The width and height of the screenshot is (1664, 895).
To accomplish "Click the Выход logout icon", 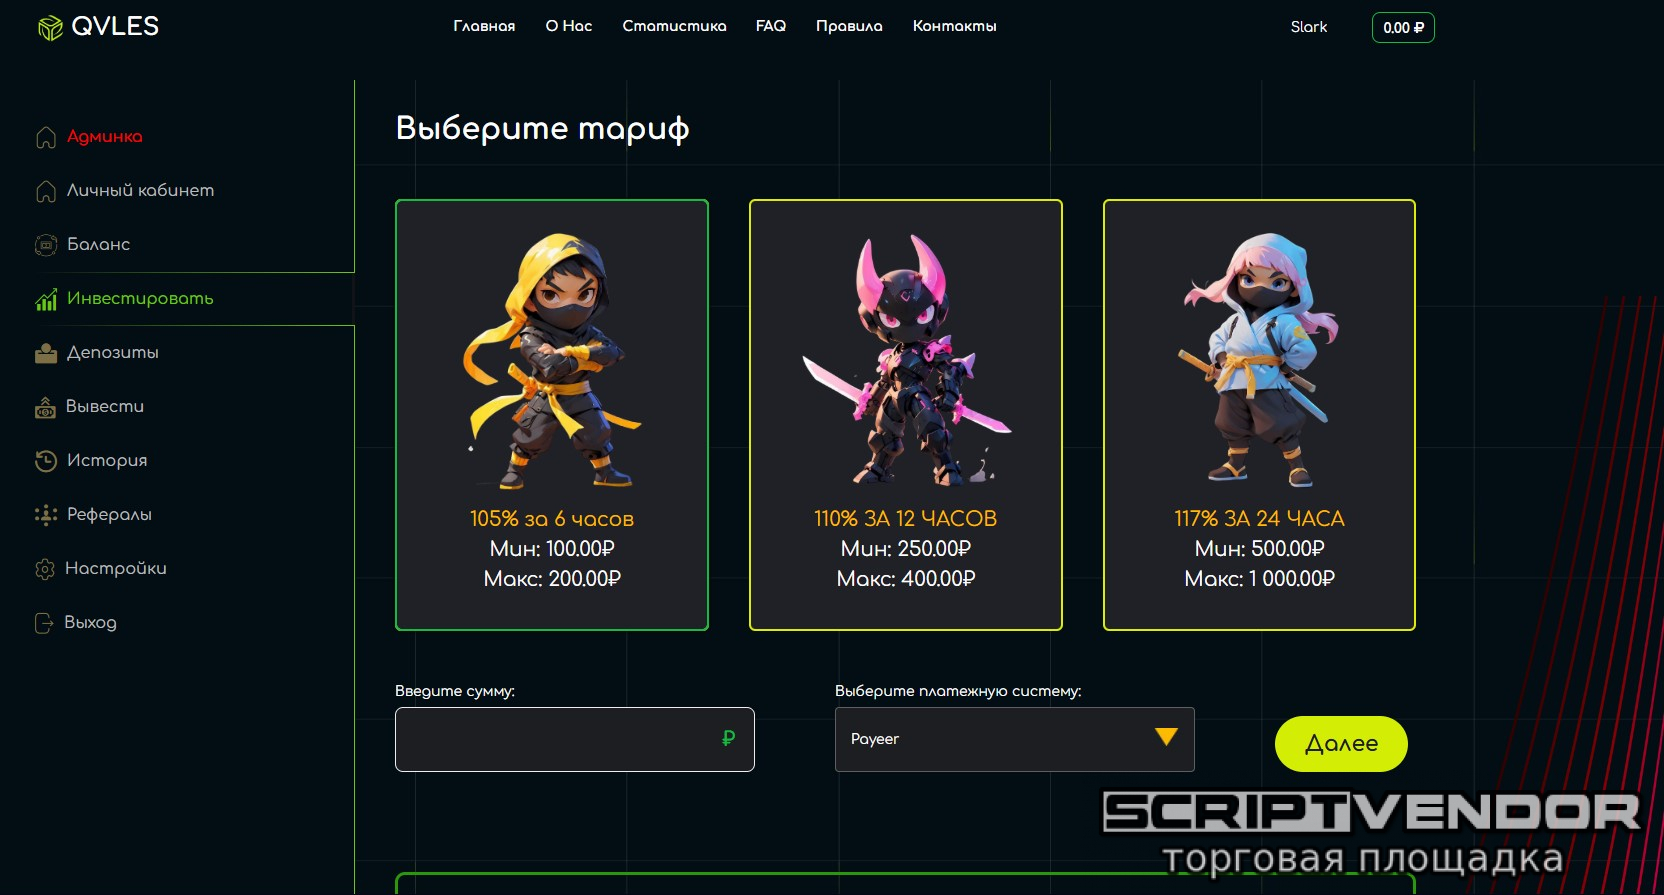I will coord(44,623).
